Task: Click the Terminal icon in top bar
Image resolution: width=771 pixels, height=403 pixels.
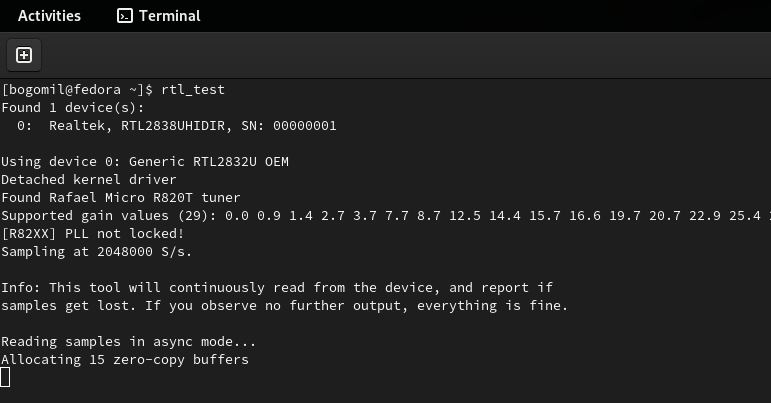Action: coord(125,16)
